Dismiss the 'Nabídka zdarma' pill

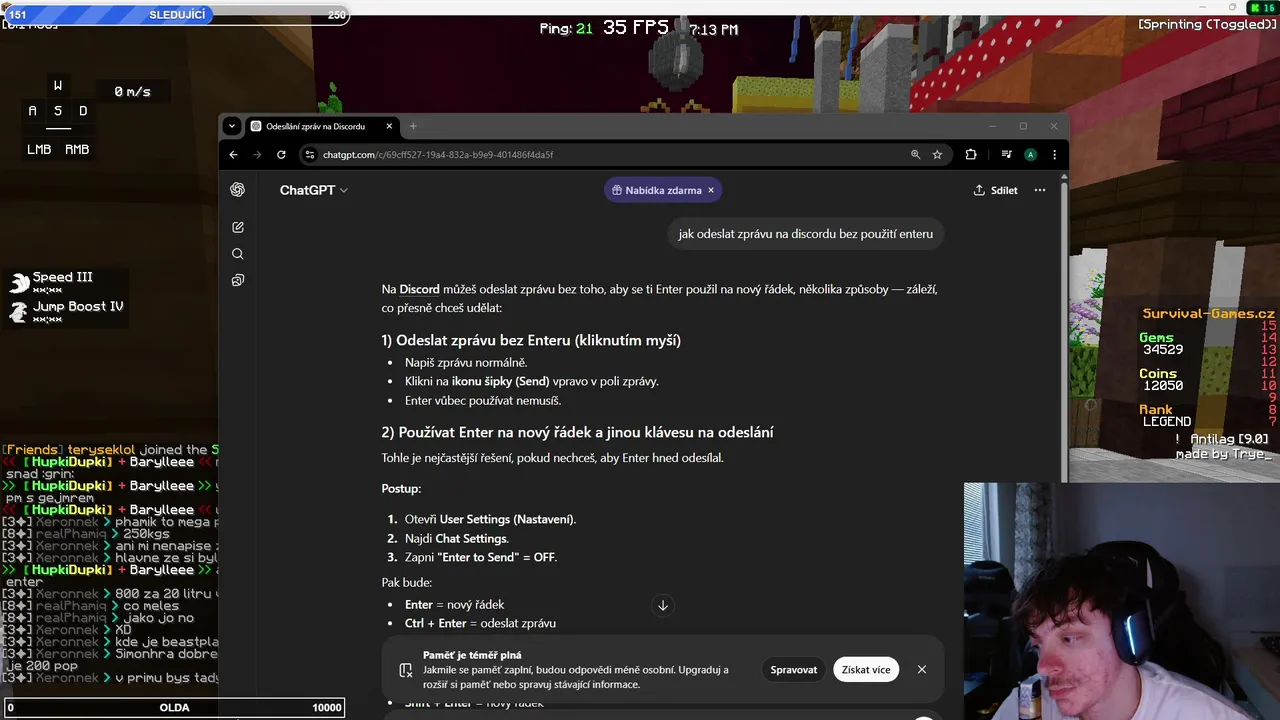pyautogui.click(x=711, y=190)
